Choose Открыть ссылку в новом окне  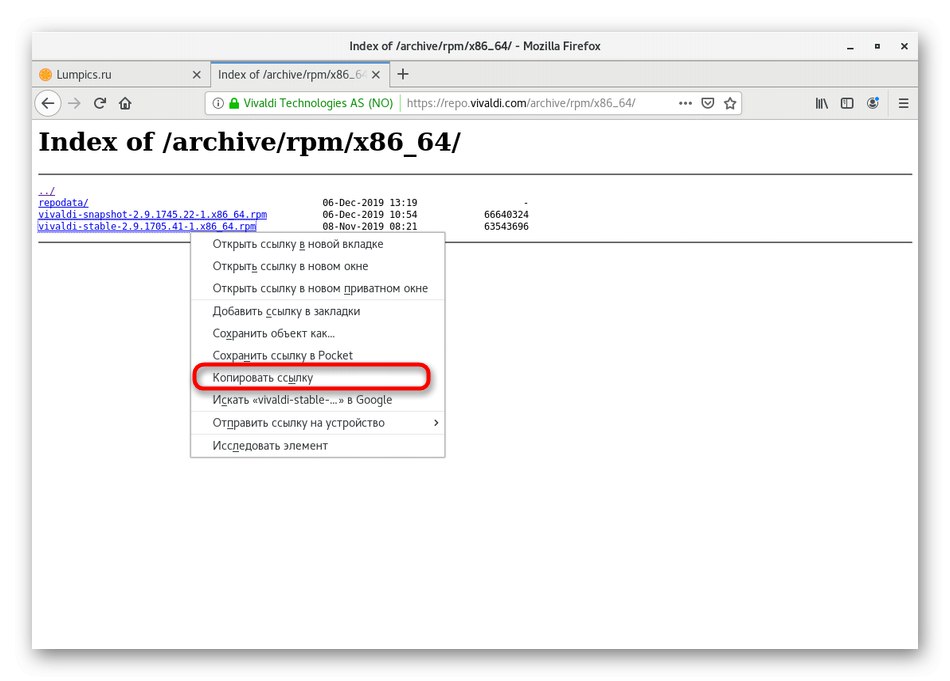pos(317,267)
